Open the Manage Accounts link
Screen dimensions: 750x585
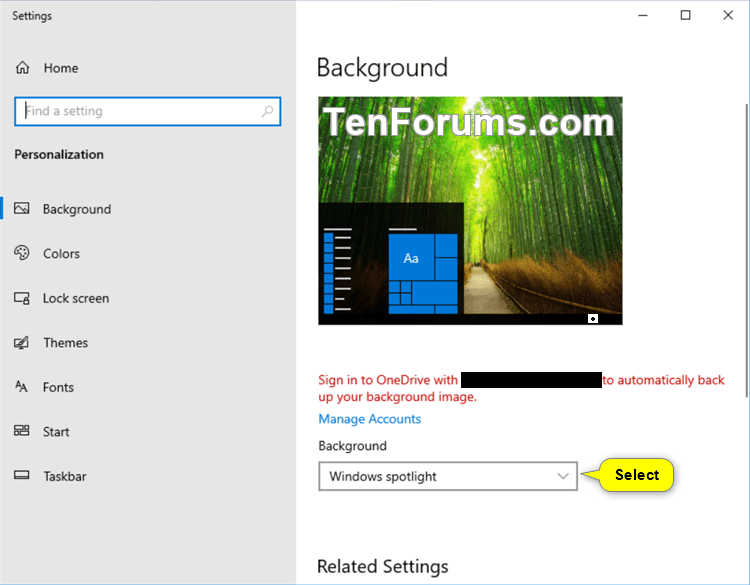[370, 419]
